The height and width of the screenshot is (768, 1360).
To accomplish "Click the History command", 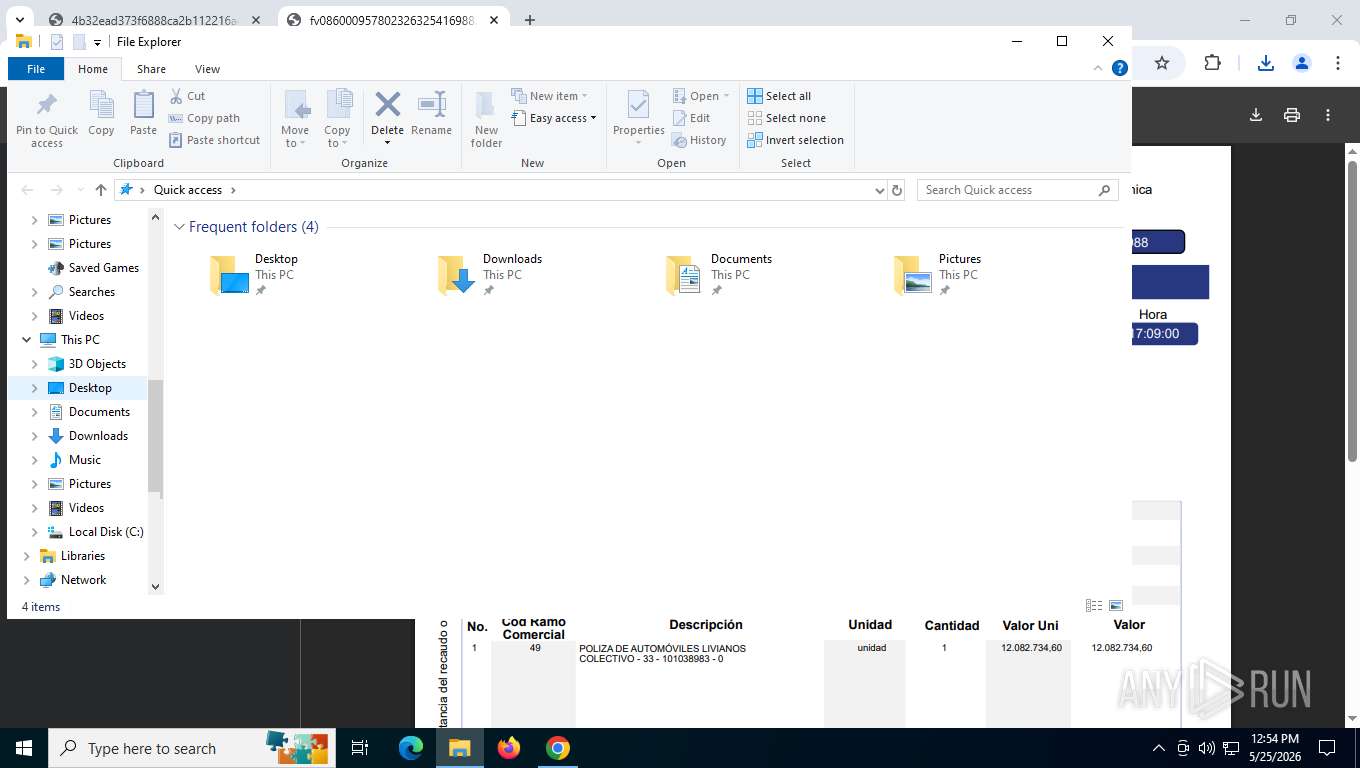I will [699, 140].
